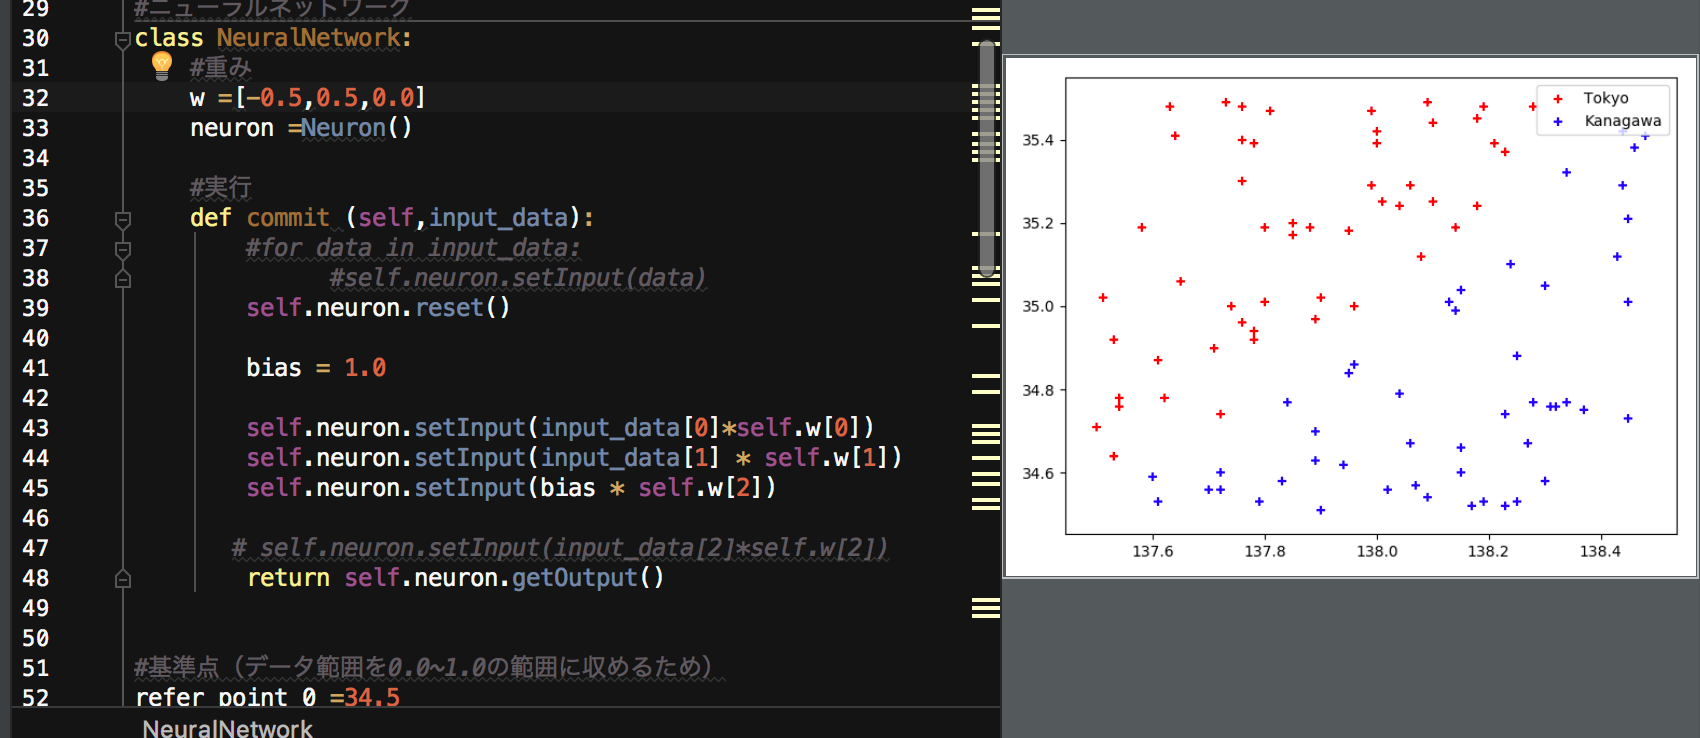Collapse the commit method fold marker
This screenshot has width=1700, height=738.
click(x=123, y=219)
